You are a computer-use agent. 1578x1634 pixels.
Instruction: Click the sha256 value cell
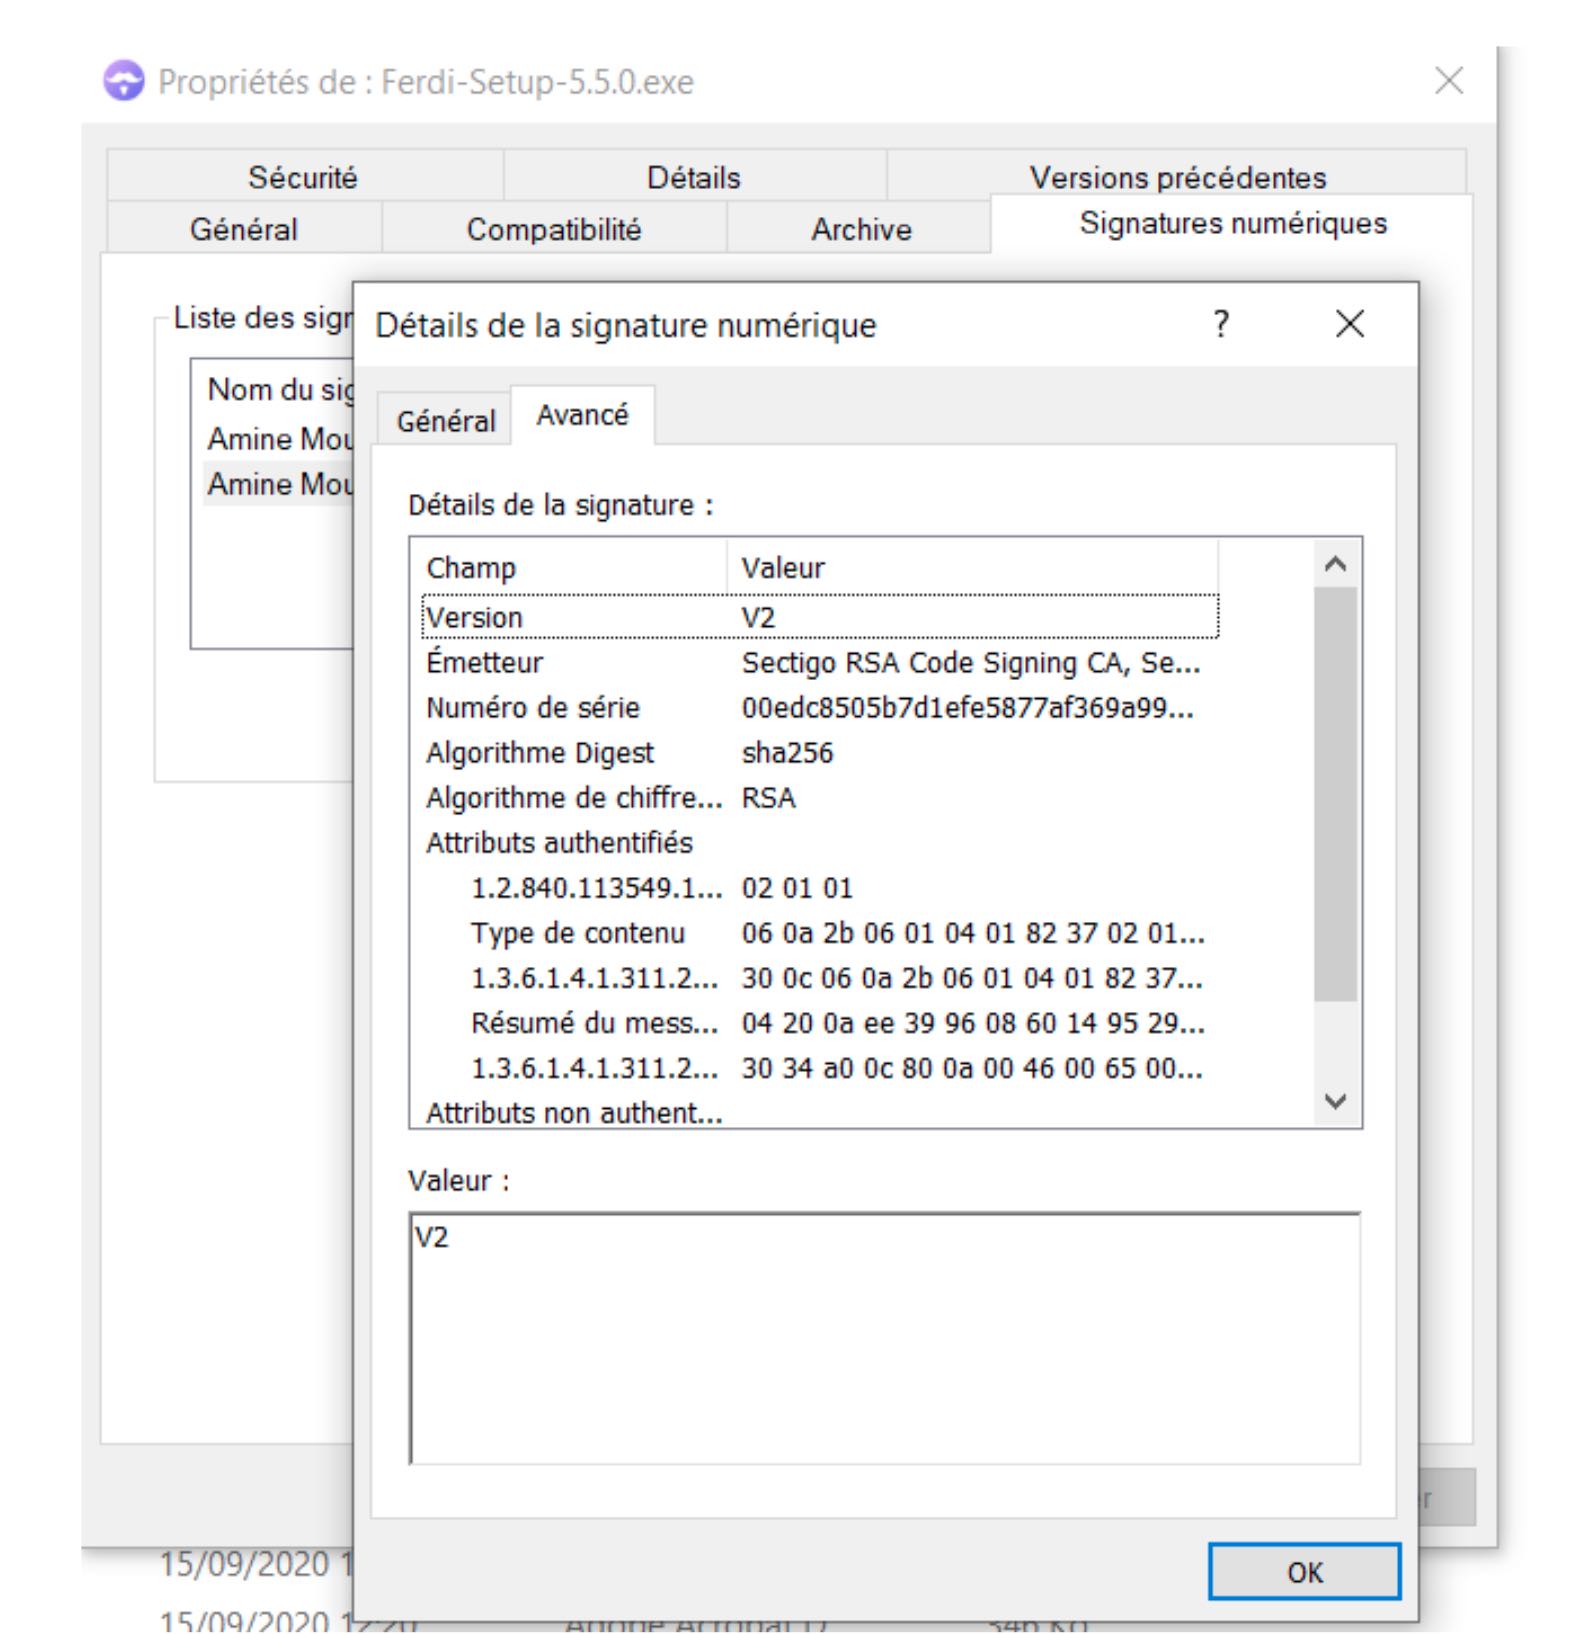(787, 753)
